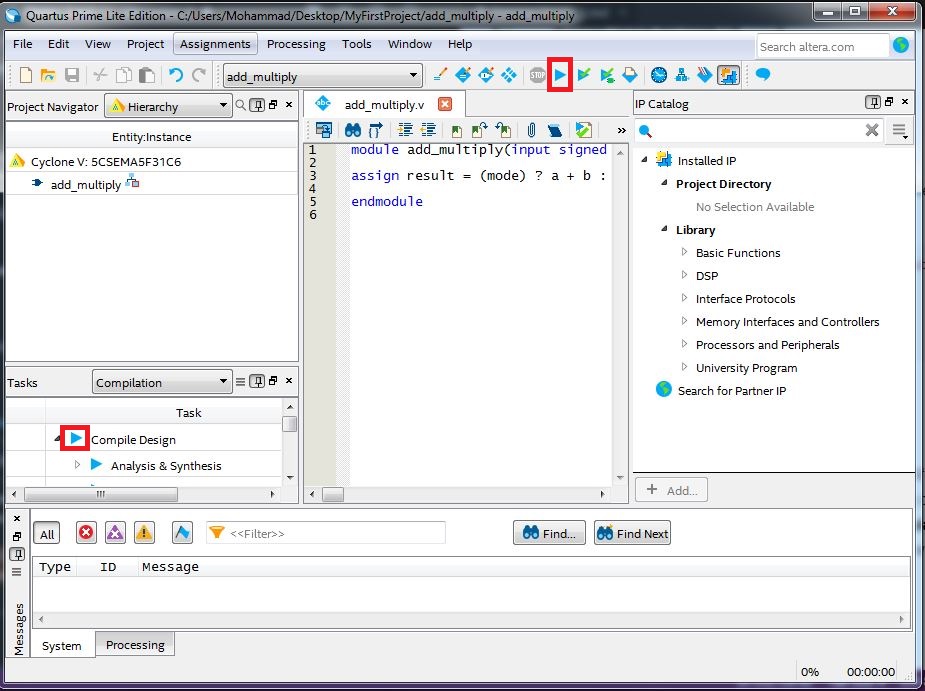The image size is (925, 691).
Task: Start Compilation from the main toolbar
Action: pos(560,75)
